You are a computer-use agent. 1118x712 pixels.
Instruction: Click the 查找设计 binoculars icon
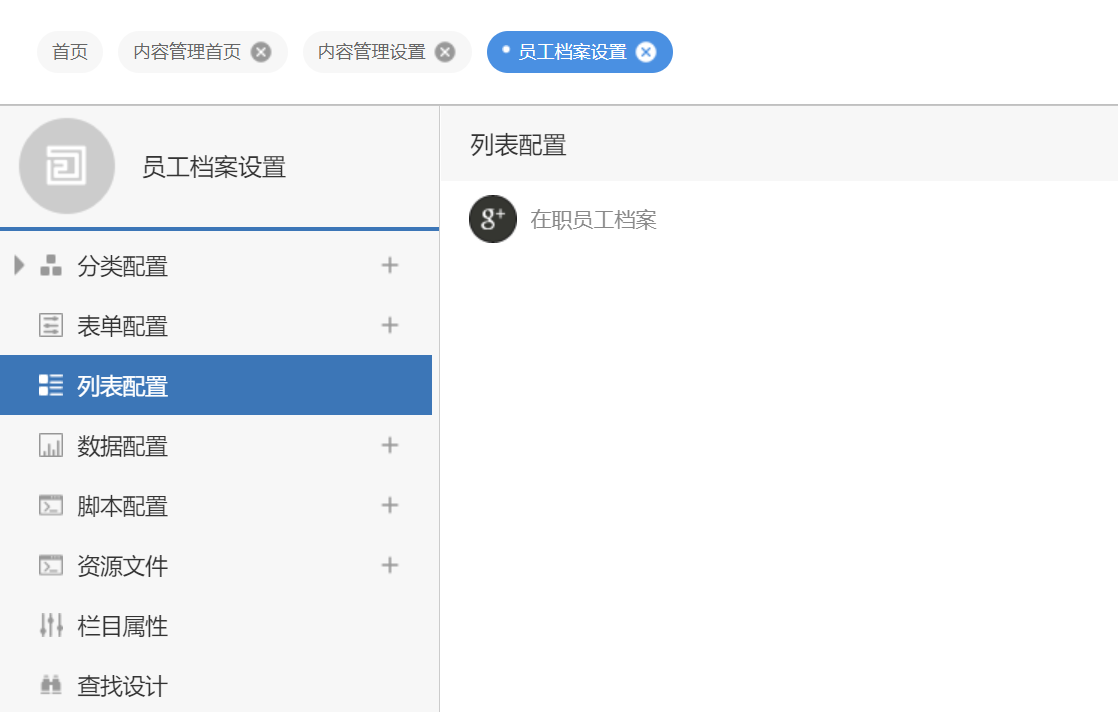coord(50,686)
